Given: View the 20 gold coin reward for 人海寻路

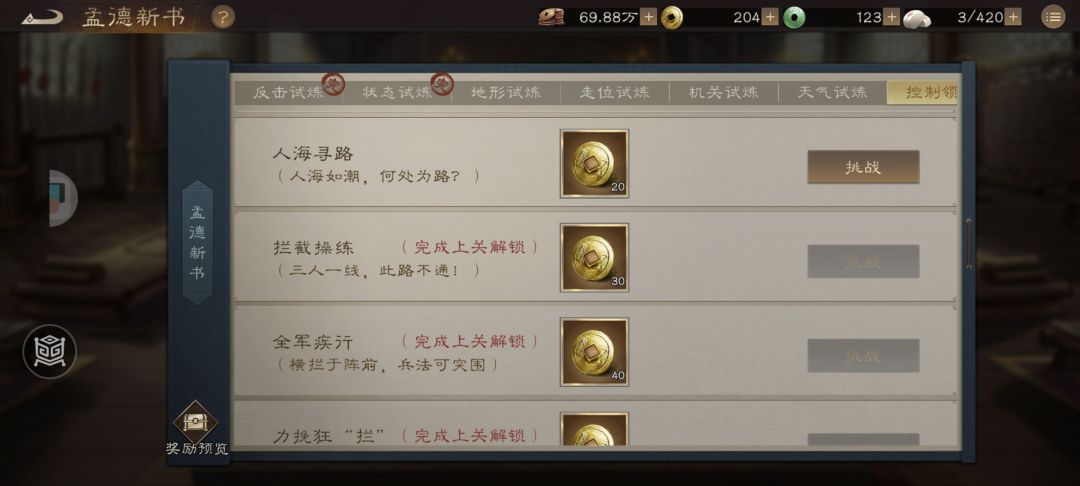Looking at the screenshot, I should 594,164.
